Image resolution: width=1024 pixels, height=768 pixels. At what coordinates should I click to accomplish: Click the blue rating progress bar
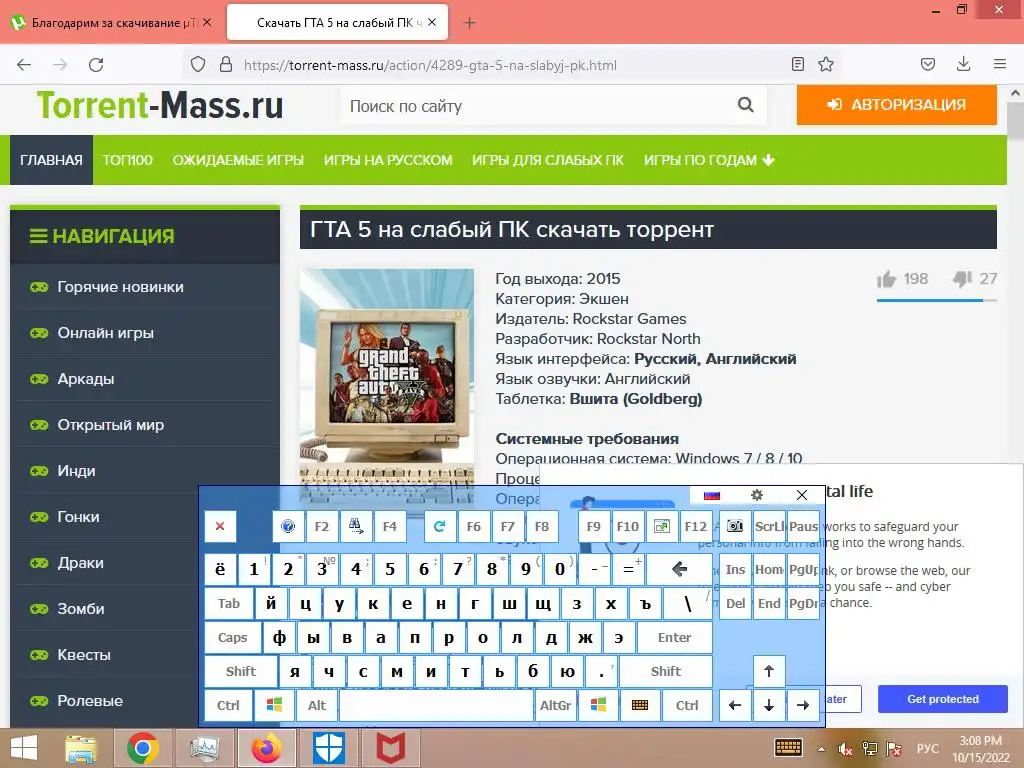point(936,300)
